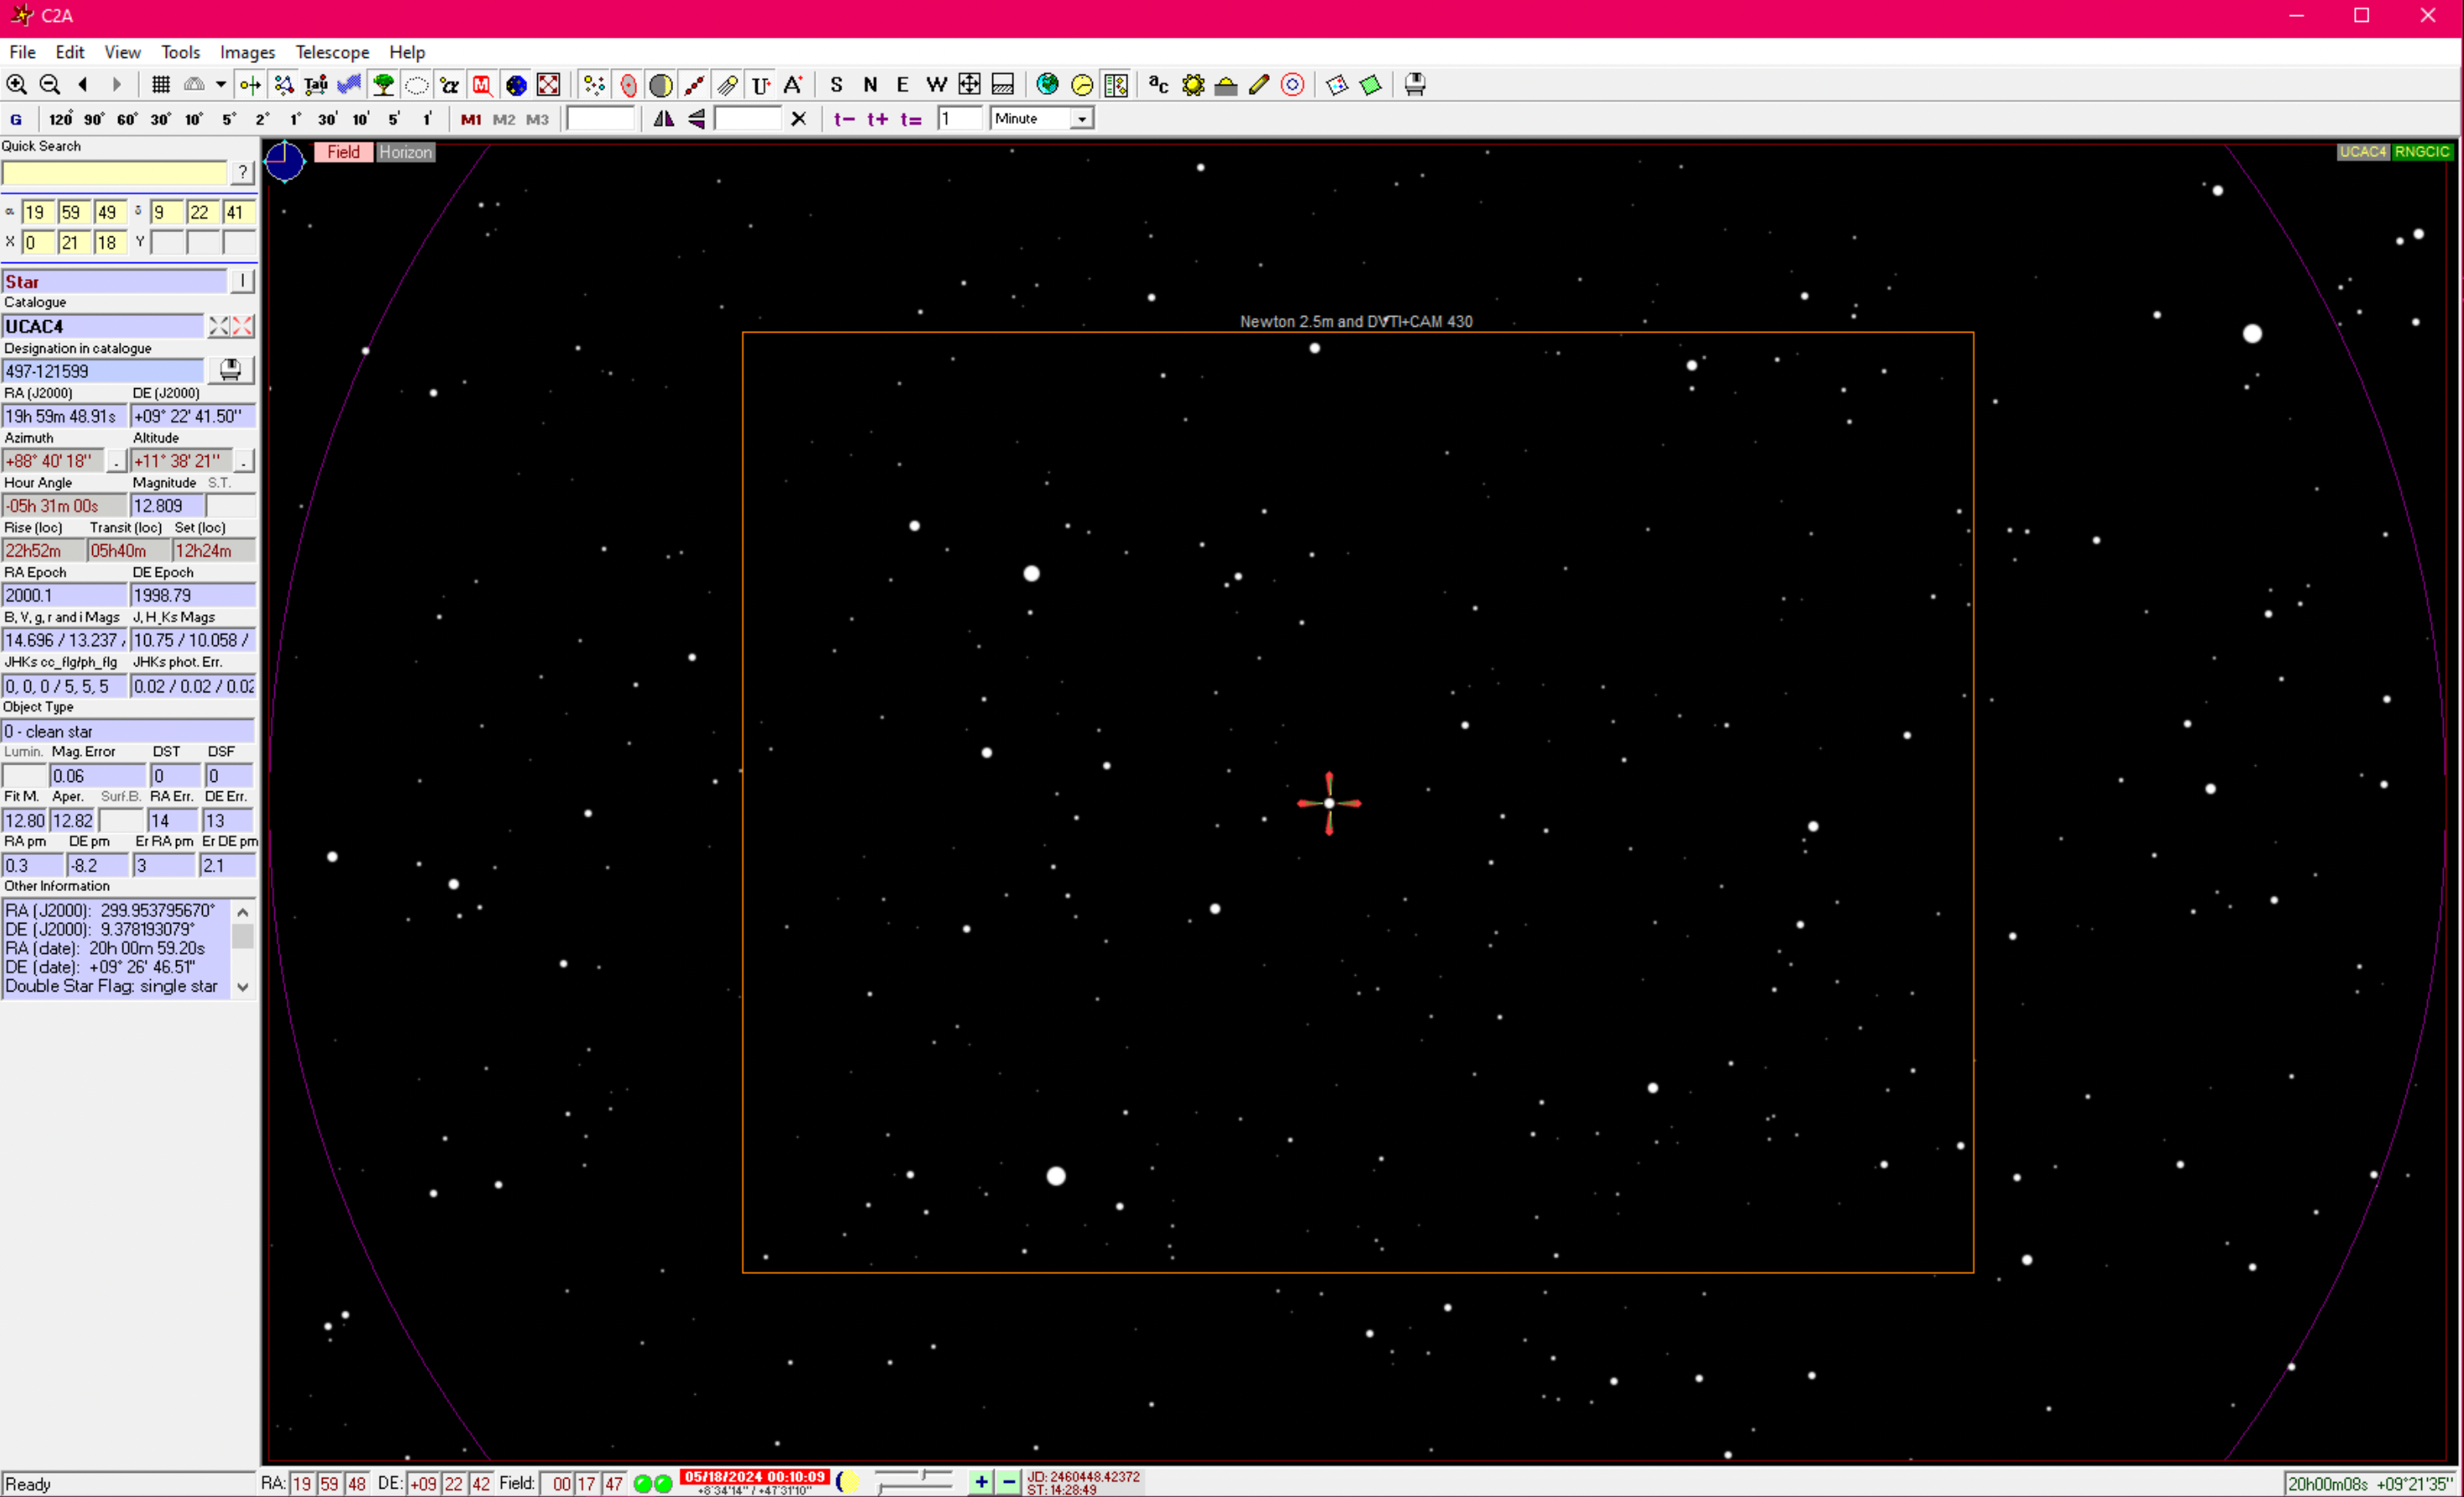Screen dimensions: 2464x1497
Task: Orient map toward North with N button
Action: [x=870, y=85]
